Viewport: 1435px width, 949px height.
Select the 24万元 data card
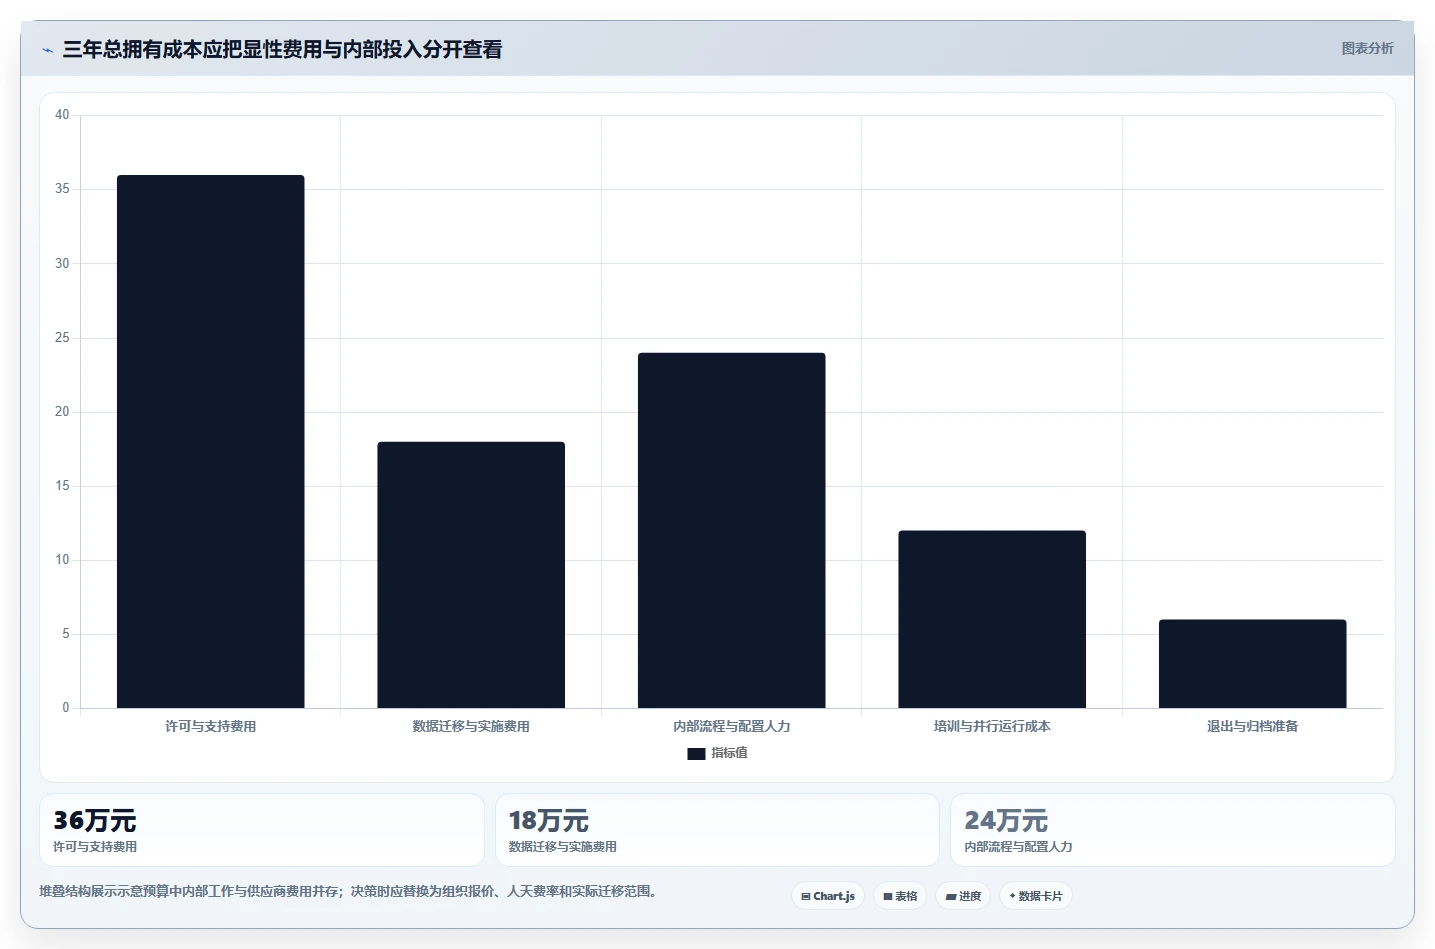1173,830
